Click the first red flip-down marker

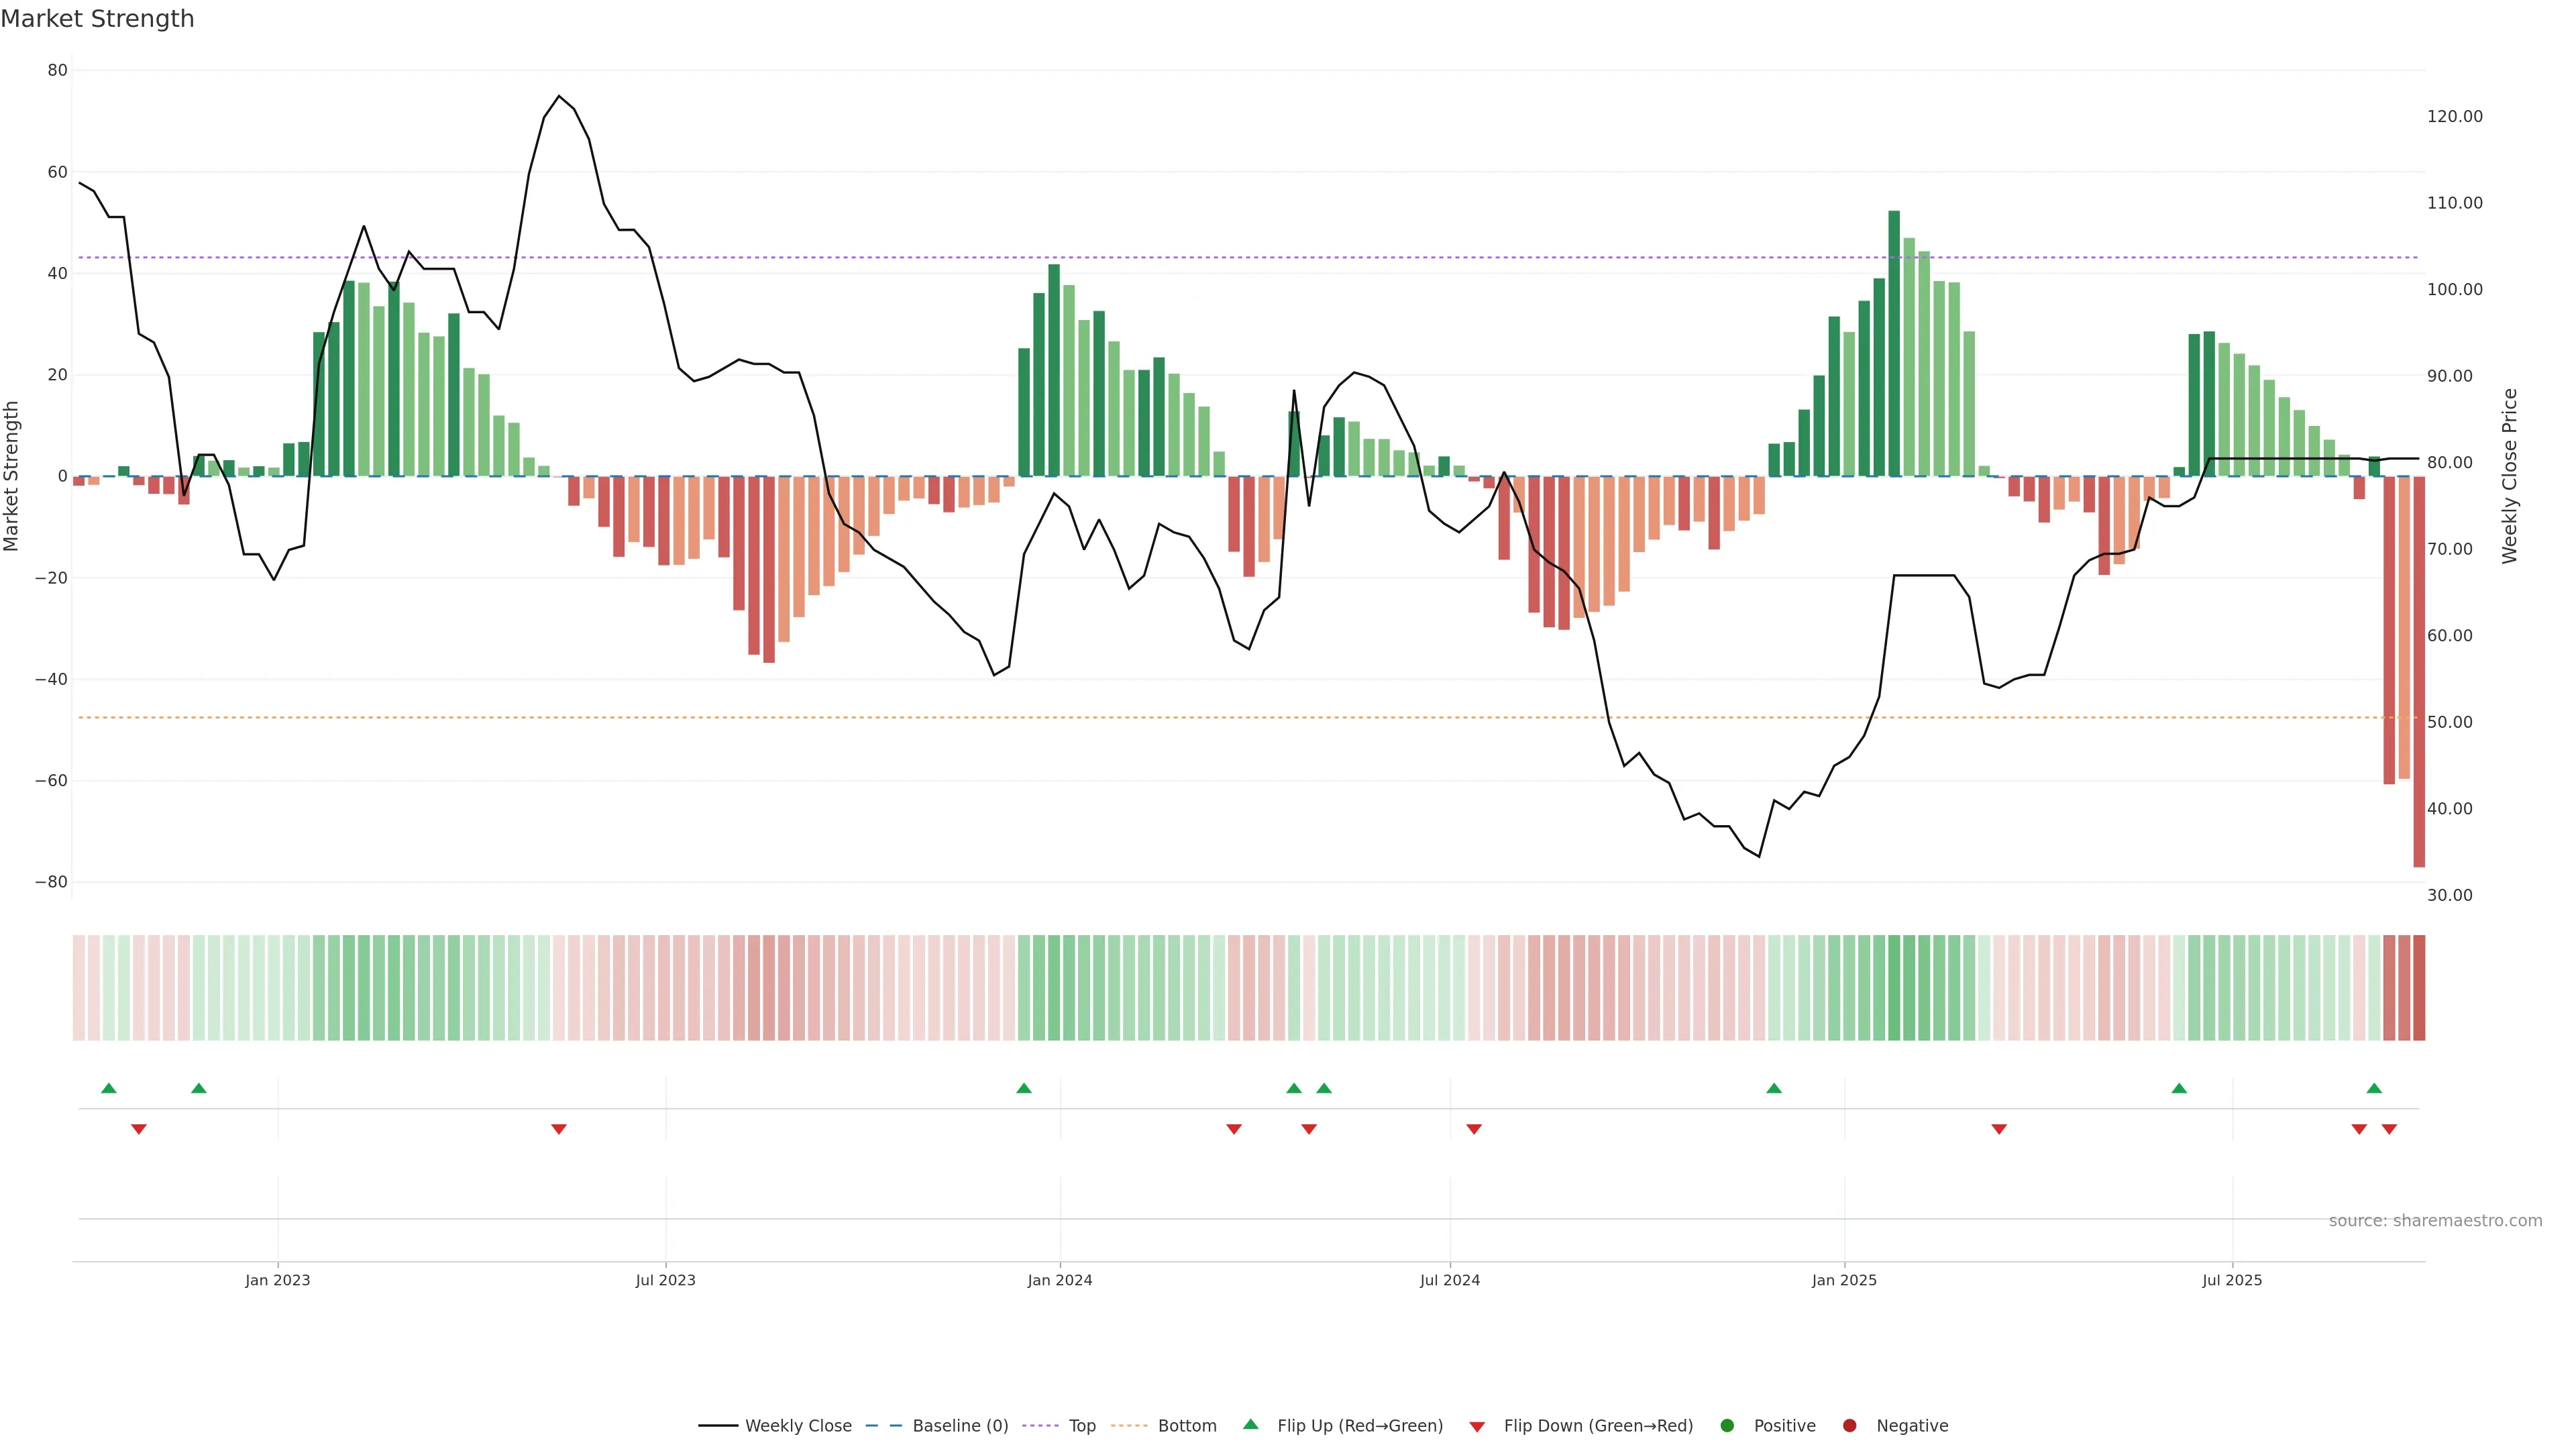coord(139,1129)
